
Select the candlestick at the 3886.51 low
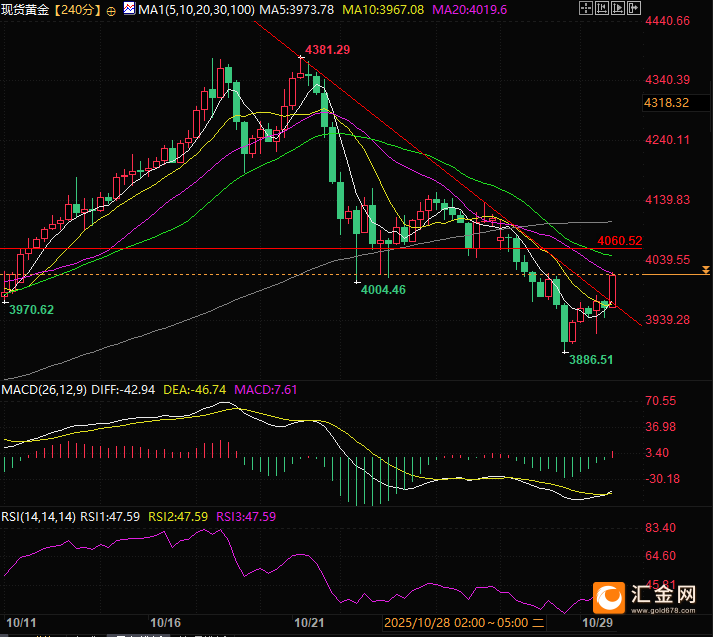[565, 324]
